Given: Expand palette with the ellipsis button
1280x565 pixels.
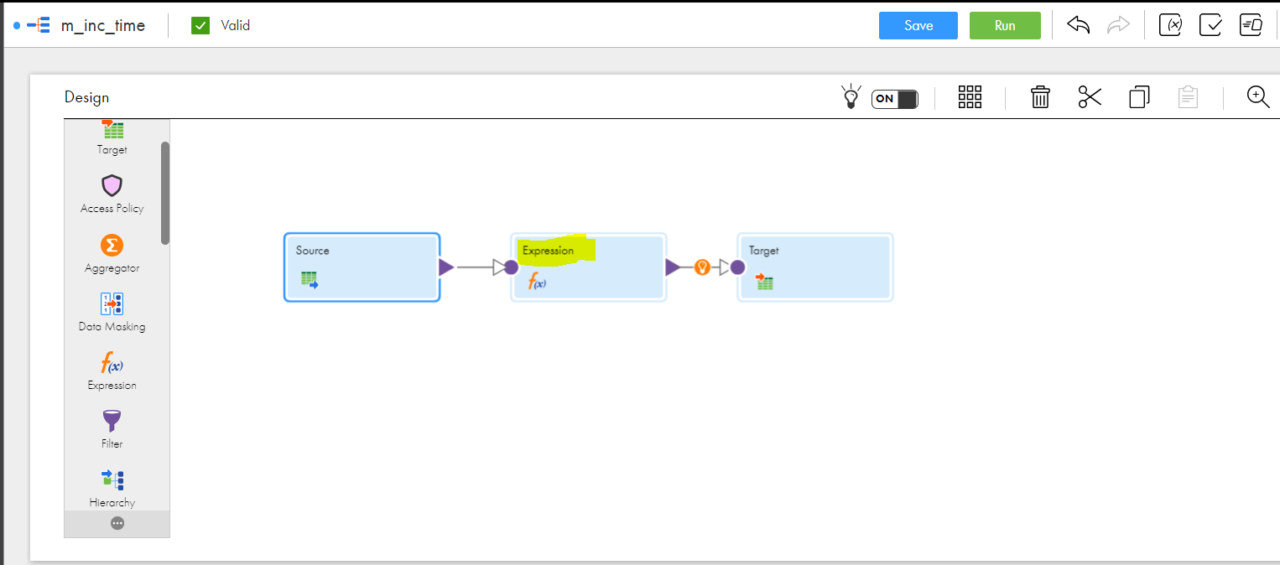Looking at the screenshot, I should coord(117,523).
